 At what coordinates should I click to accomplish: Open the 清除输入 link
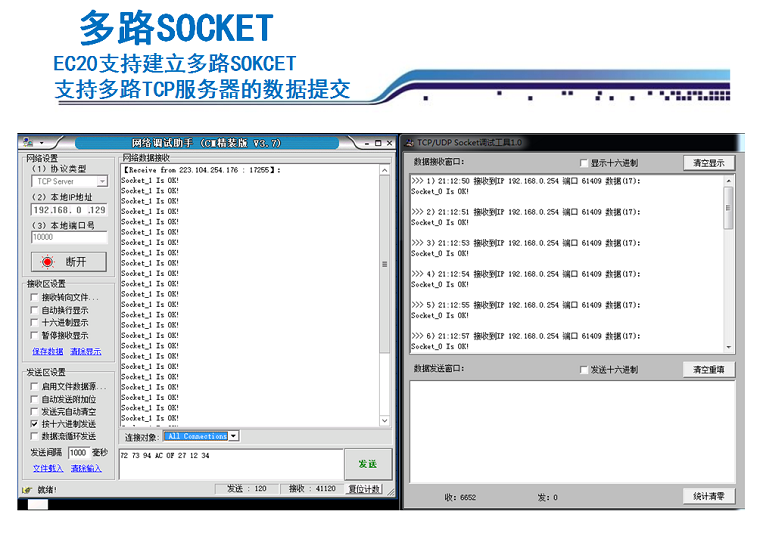pos(86,468)
